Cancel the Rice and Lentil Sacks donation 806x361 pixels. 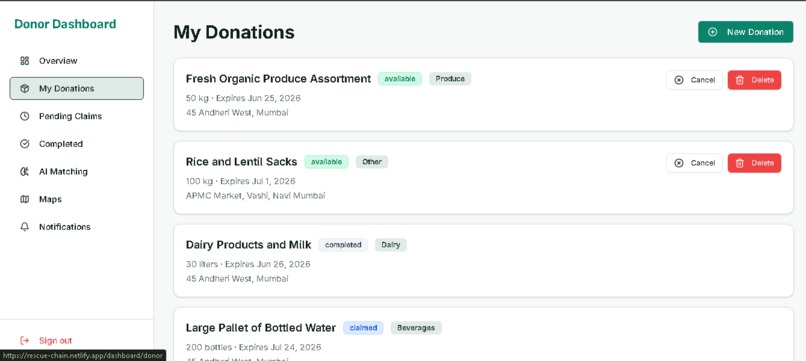click(694, 163)
